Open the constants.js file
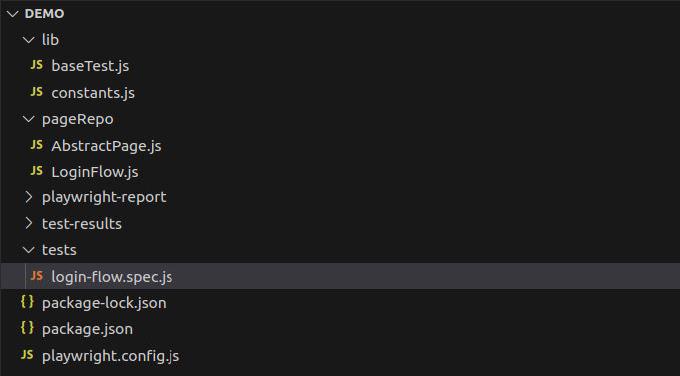 point(93,93)
